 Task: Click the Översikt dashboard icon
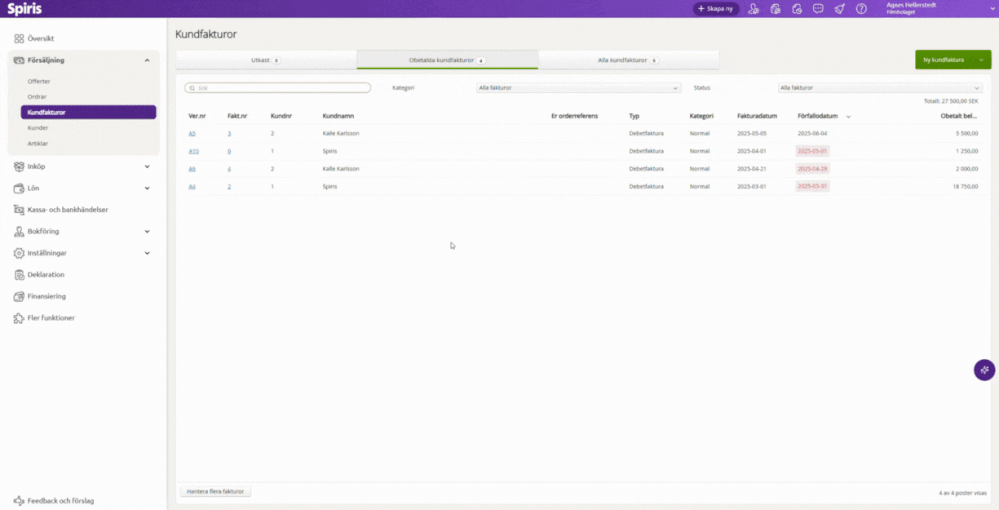[x=19, y=38]
